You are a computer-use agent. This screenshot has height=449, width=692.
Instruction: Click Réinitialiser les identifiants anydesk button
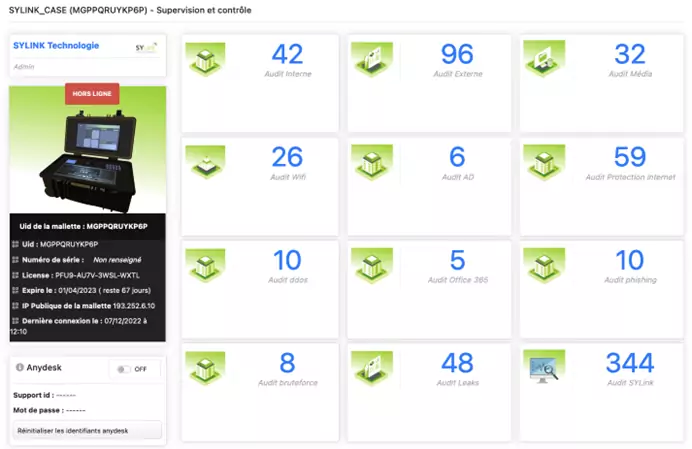[x=87, y=430]
